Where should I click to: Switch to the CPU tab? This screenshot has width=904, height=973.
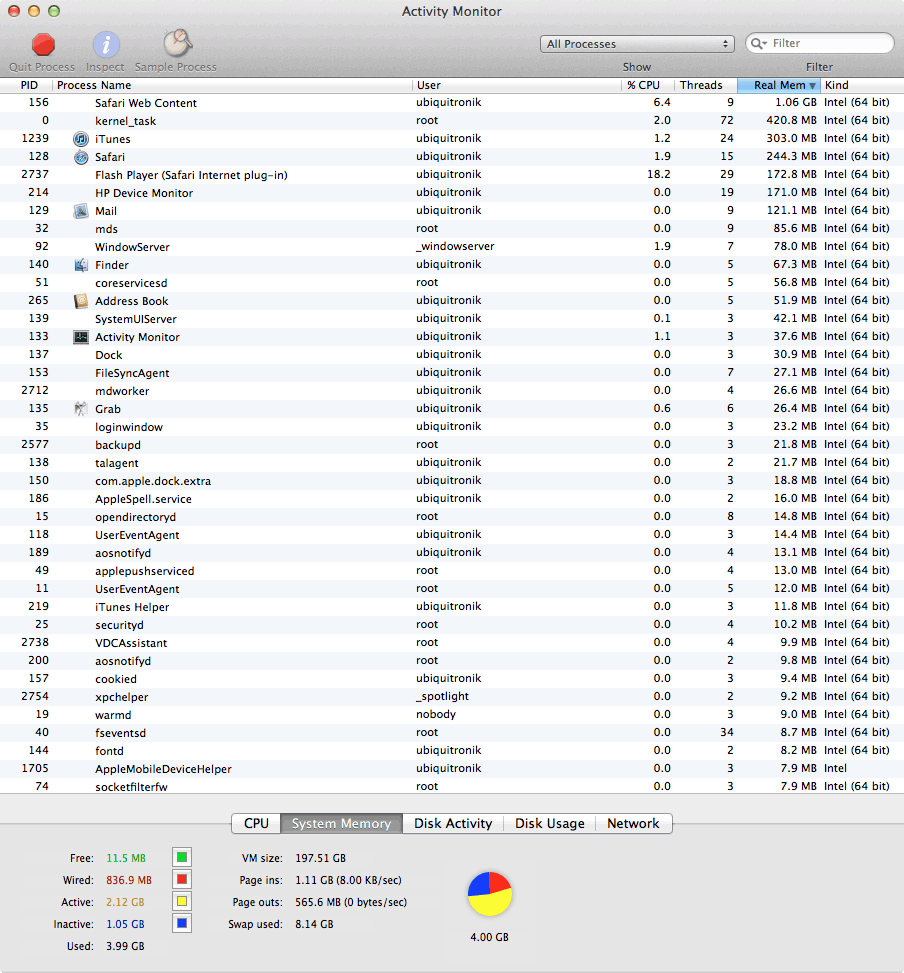256,823
